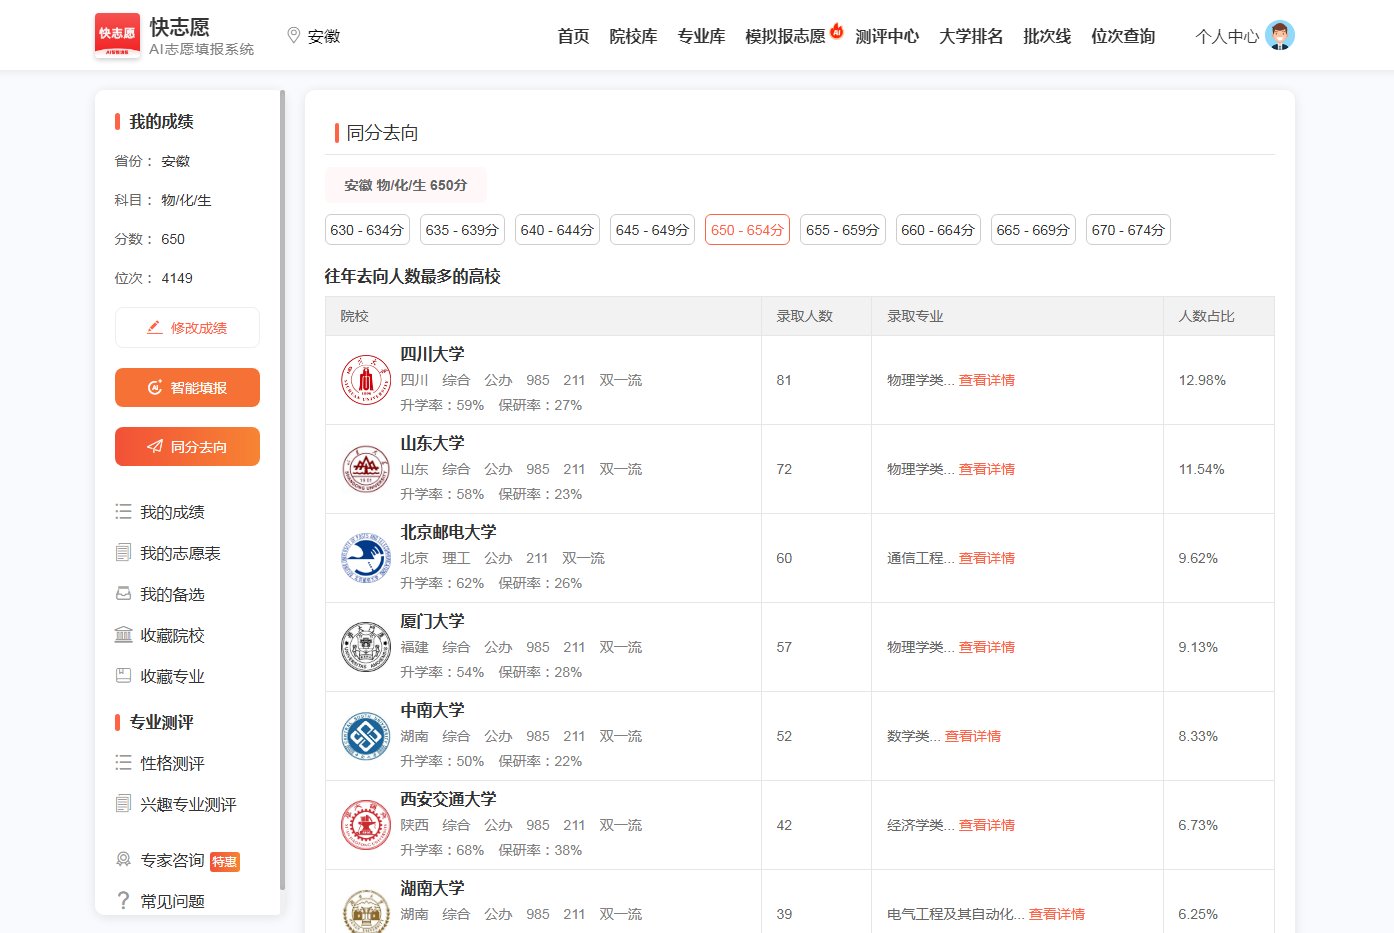
Task: Click the orange 同分去向 button
Action: (187, 446)
